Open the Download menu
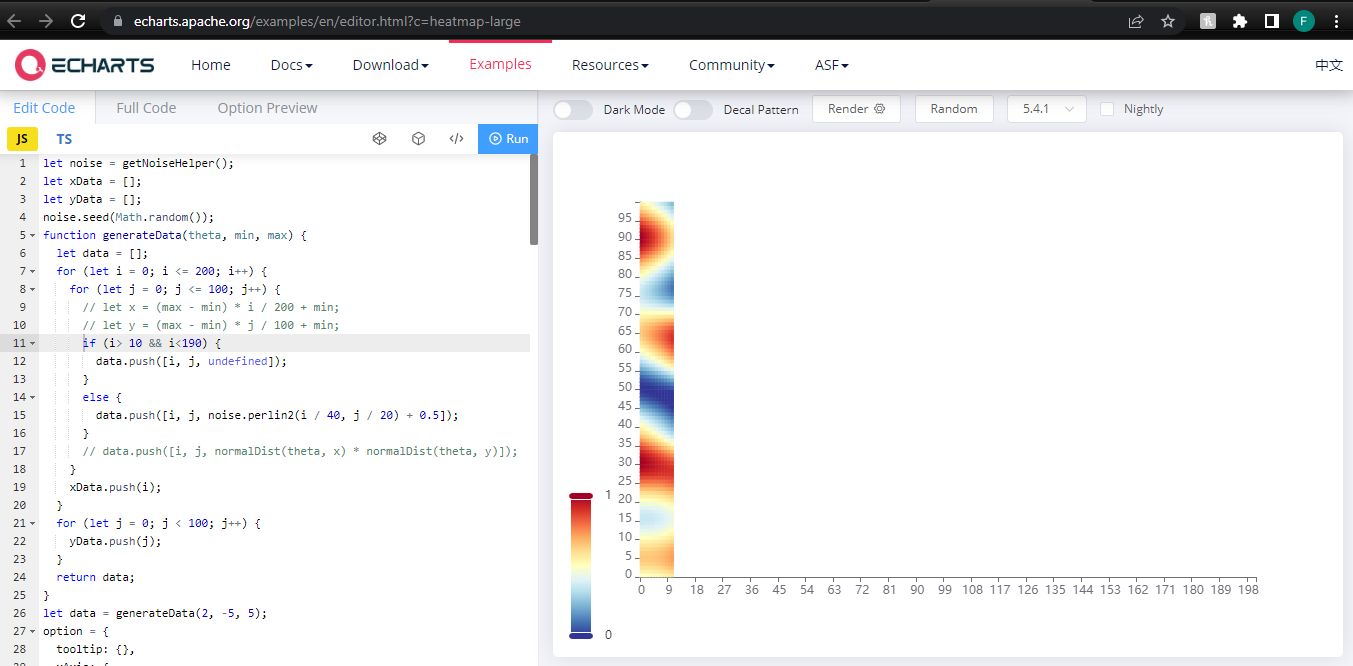The image size is (1353, 666). (390, 64)
